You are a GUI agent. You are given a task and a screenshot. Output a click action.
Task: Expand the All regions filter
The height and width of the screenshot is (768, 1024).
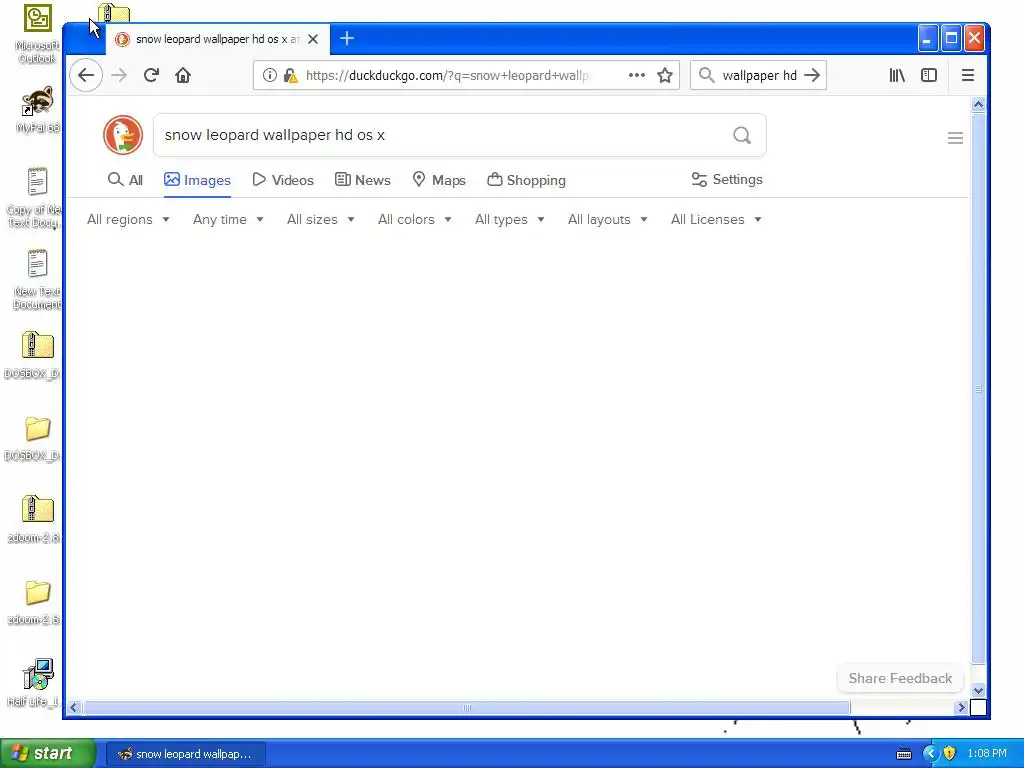(128, 219)
